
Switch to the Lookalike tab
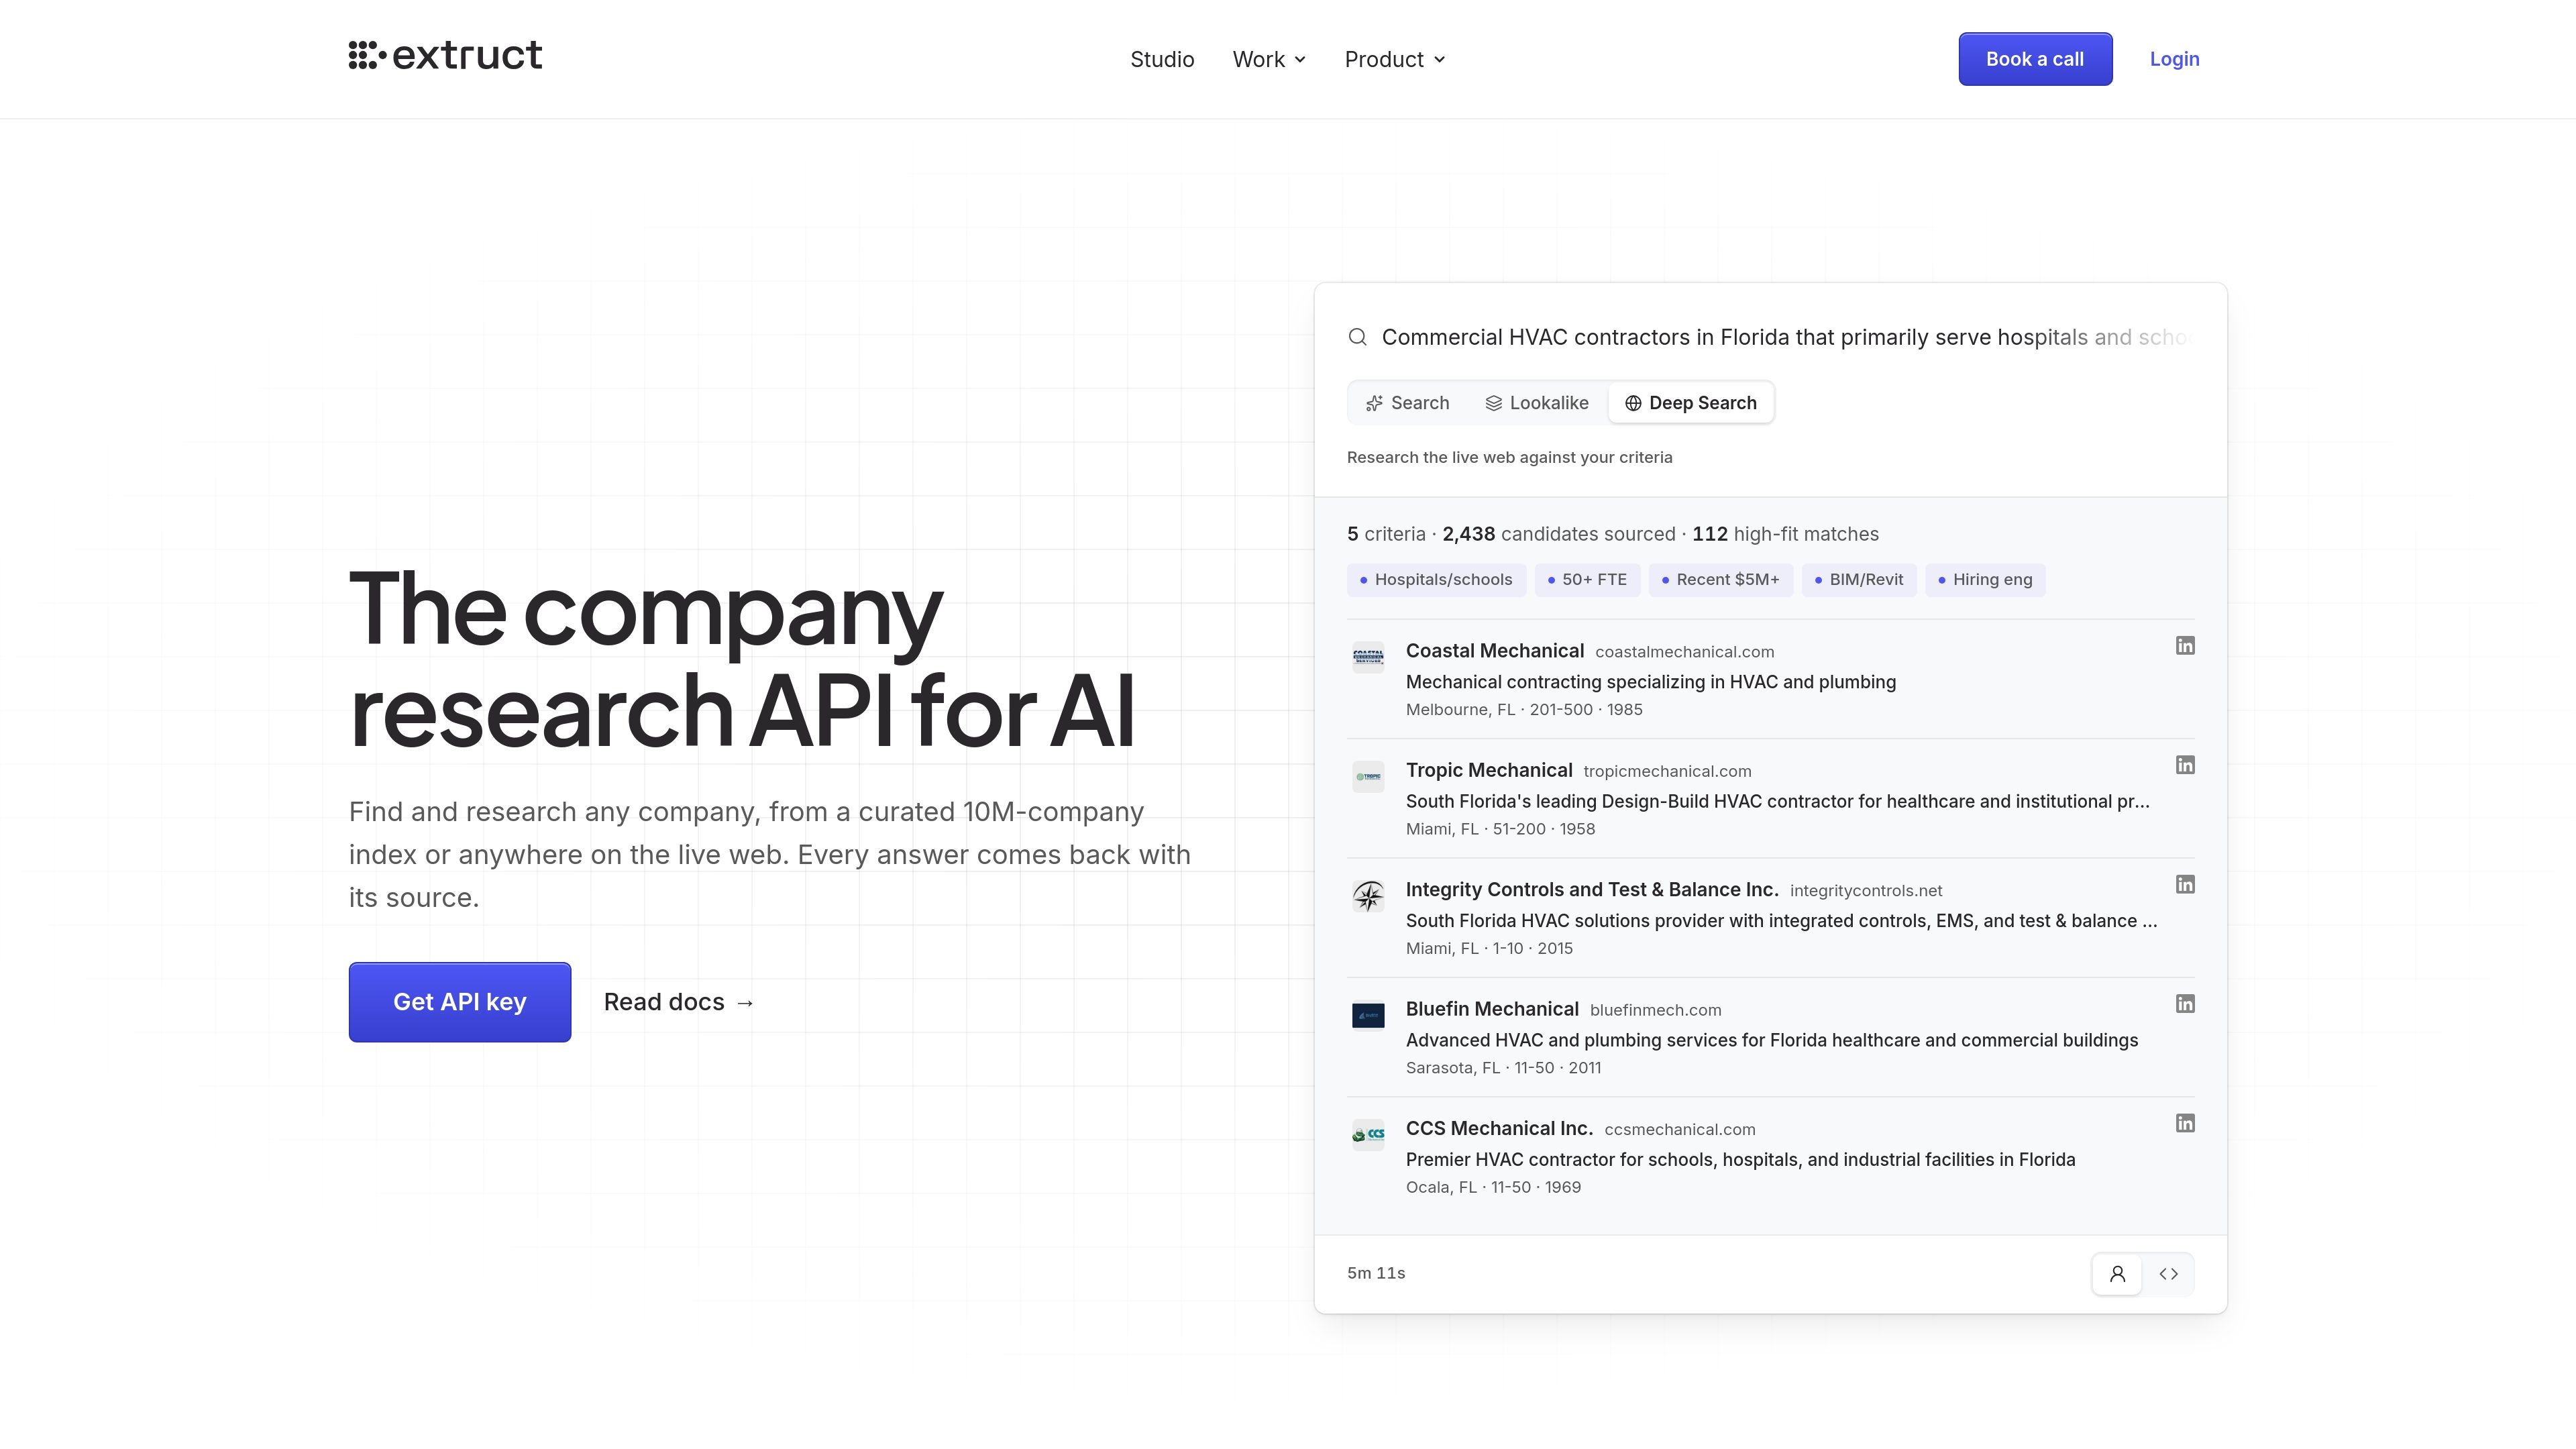coord(1537,403)
